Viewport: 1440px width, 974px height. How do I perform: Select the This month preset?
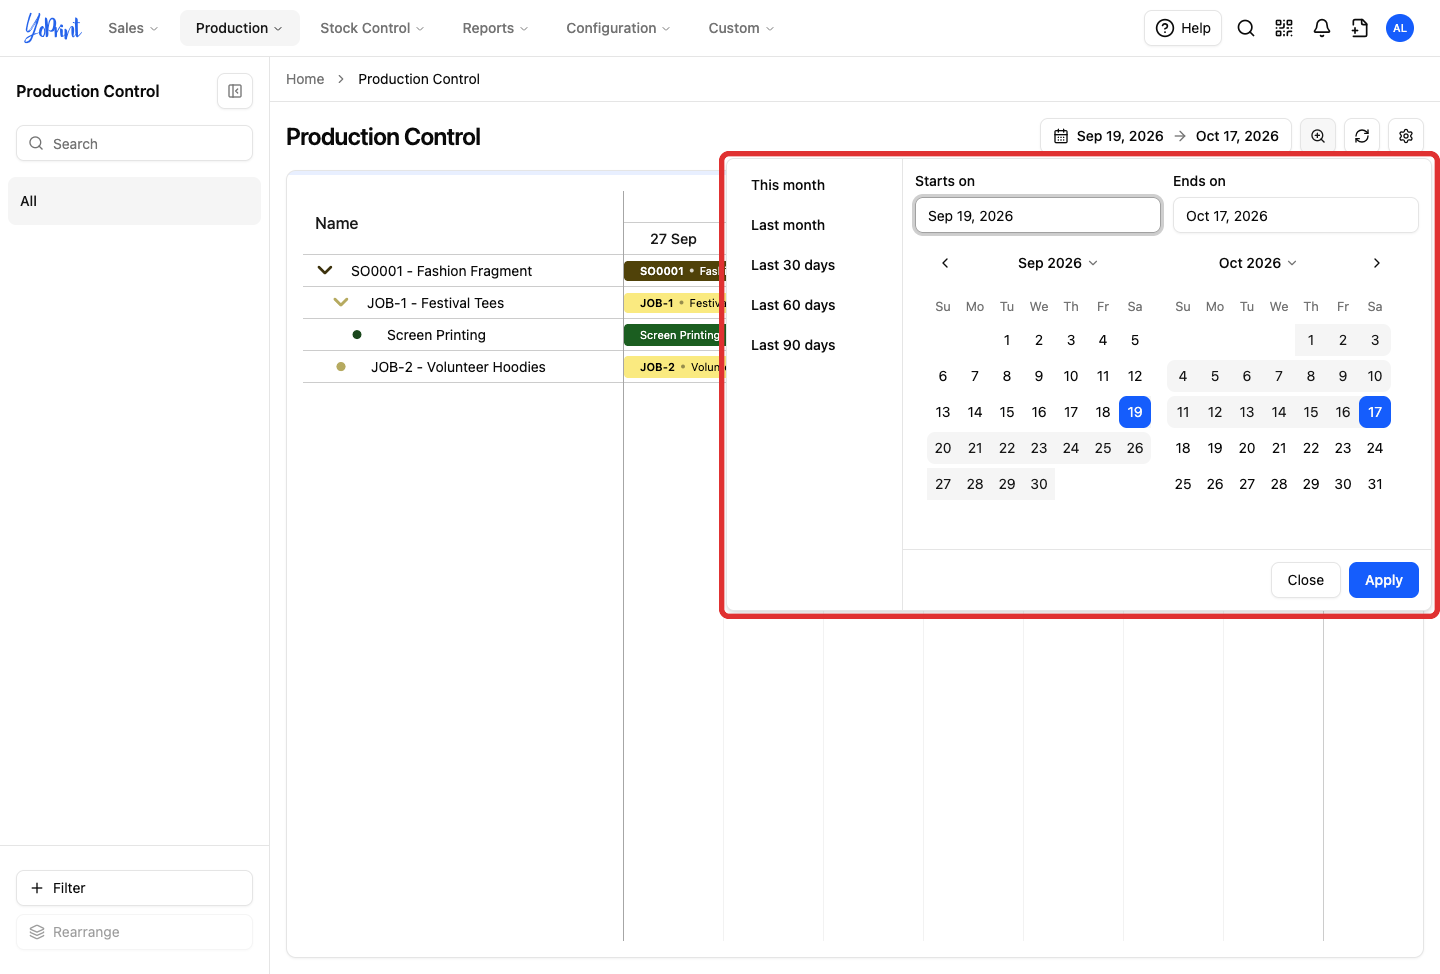788,185
